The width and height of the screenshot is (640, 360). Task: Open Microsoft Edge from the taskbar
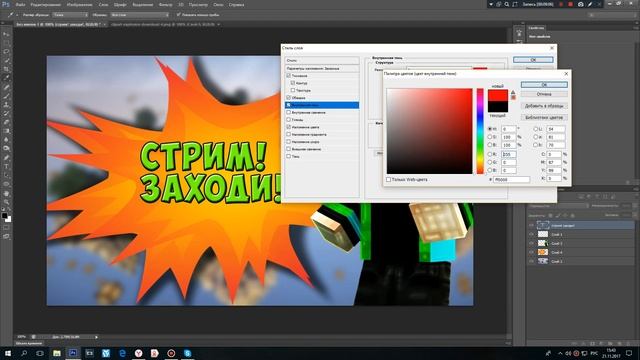(122, 353)
